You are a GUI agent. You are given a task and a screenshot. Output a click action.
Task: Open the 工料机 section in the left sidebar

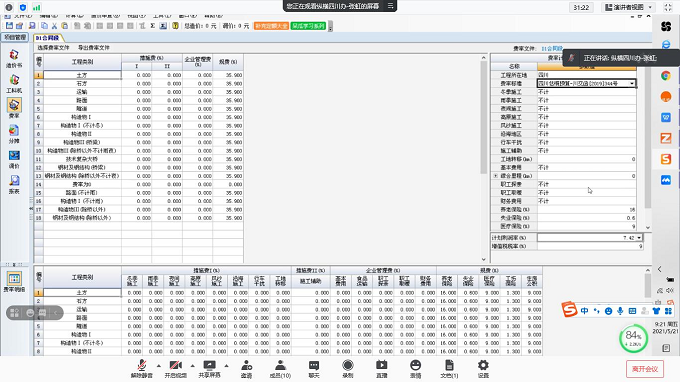click(x=14, y=84)
